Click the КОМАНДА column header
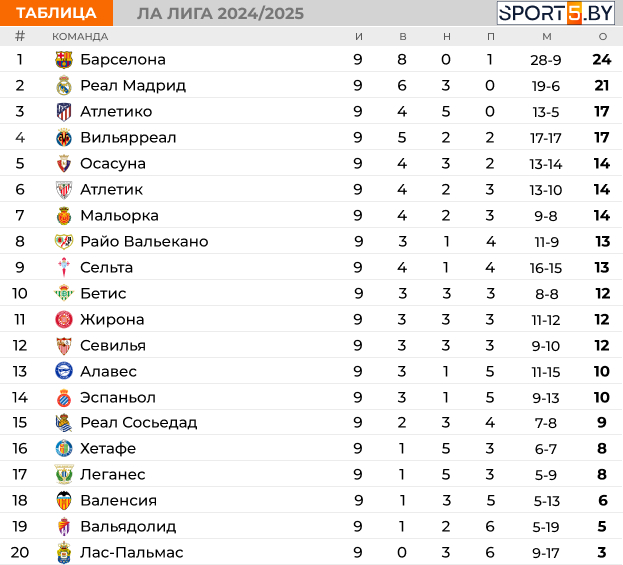The height and width of the screenshot is (565, 623). [x=80, y=37]
